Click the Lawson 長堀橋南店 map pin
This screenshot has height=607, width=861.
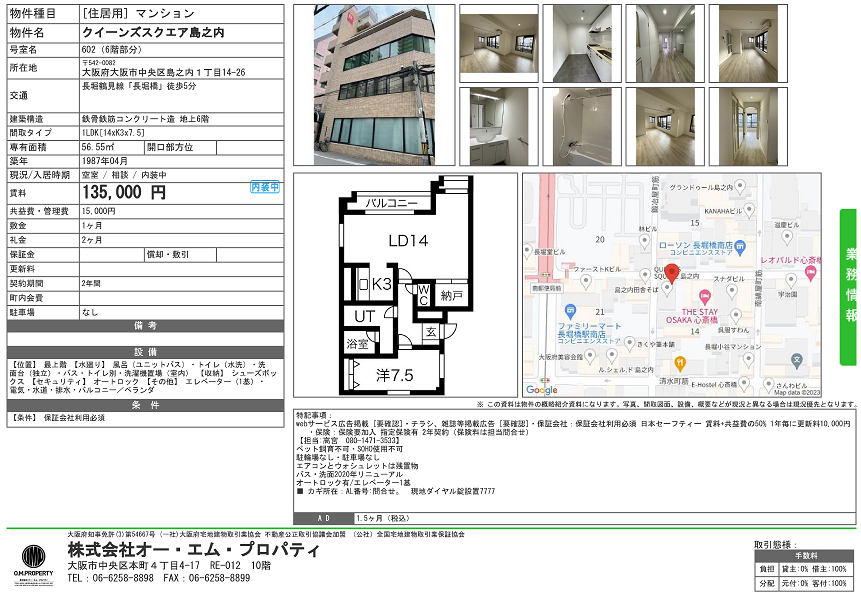[x=740, y=246]
